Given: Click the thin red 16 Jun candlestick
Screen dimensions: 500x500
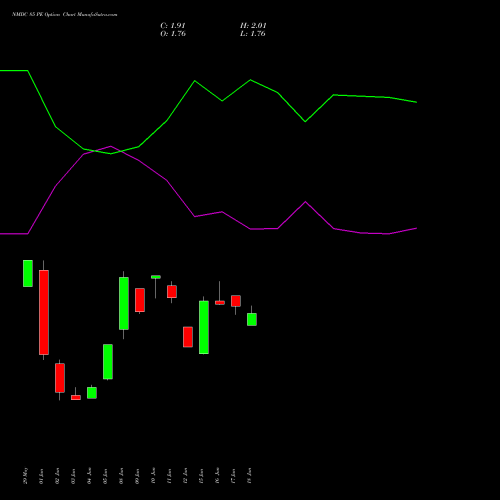Looking at the screenshot, I should (220, 303).
